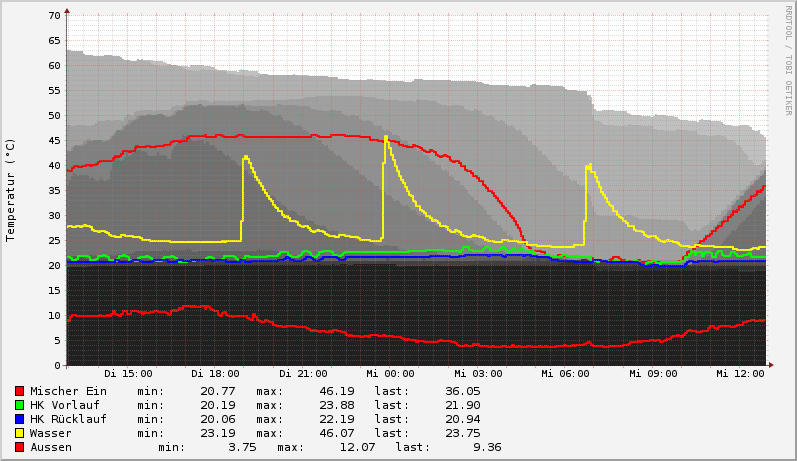Click the Wasser legend label
This screenshot has height=461, width=797.
tap(50, 433)
